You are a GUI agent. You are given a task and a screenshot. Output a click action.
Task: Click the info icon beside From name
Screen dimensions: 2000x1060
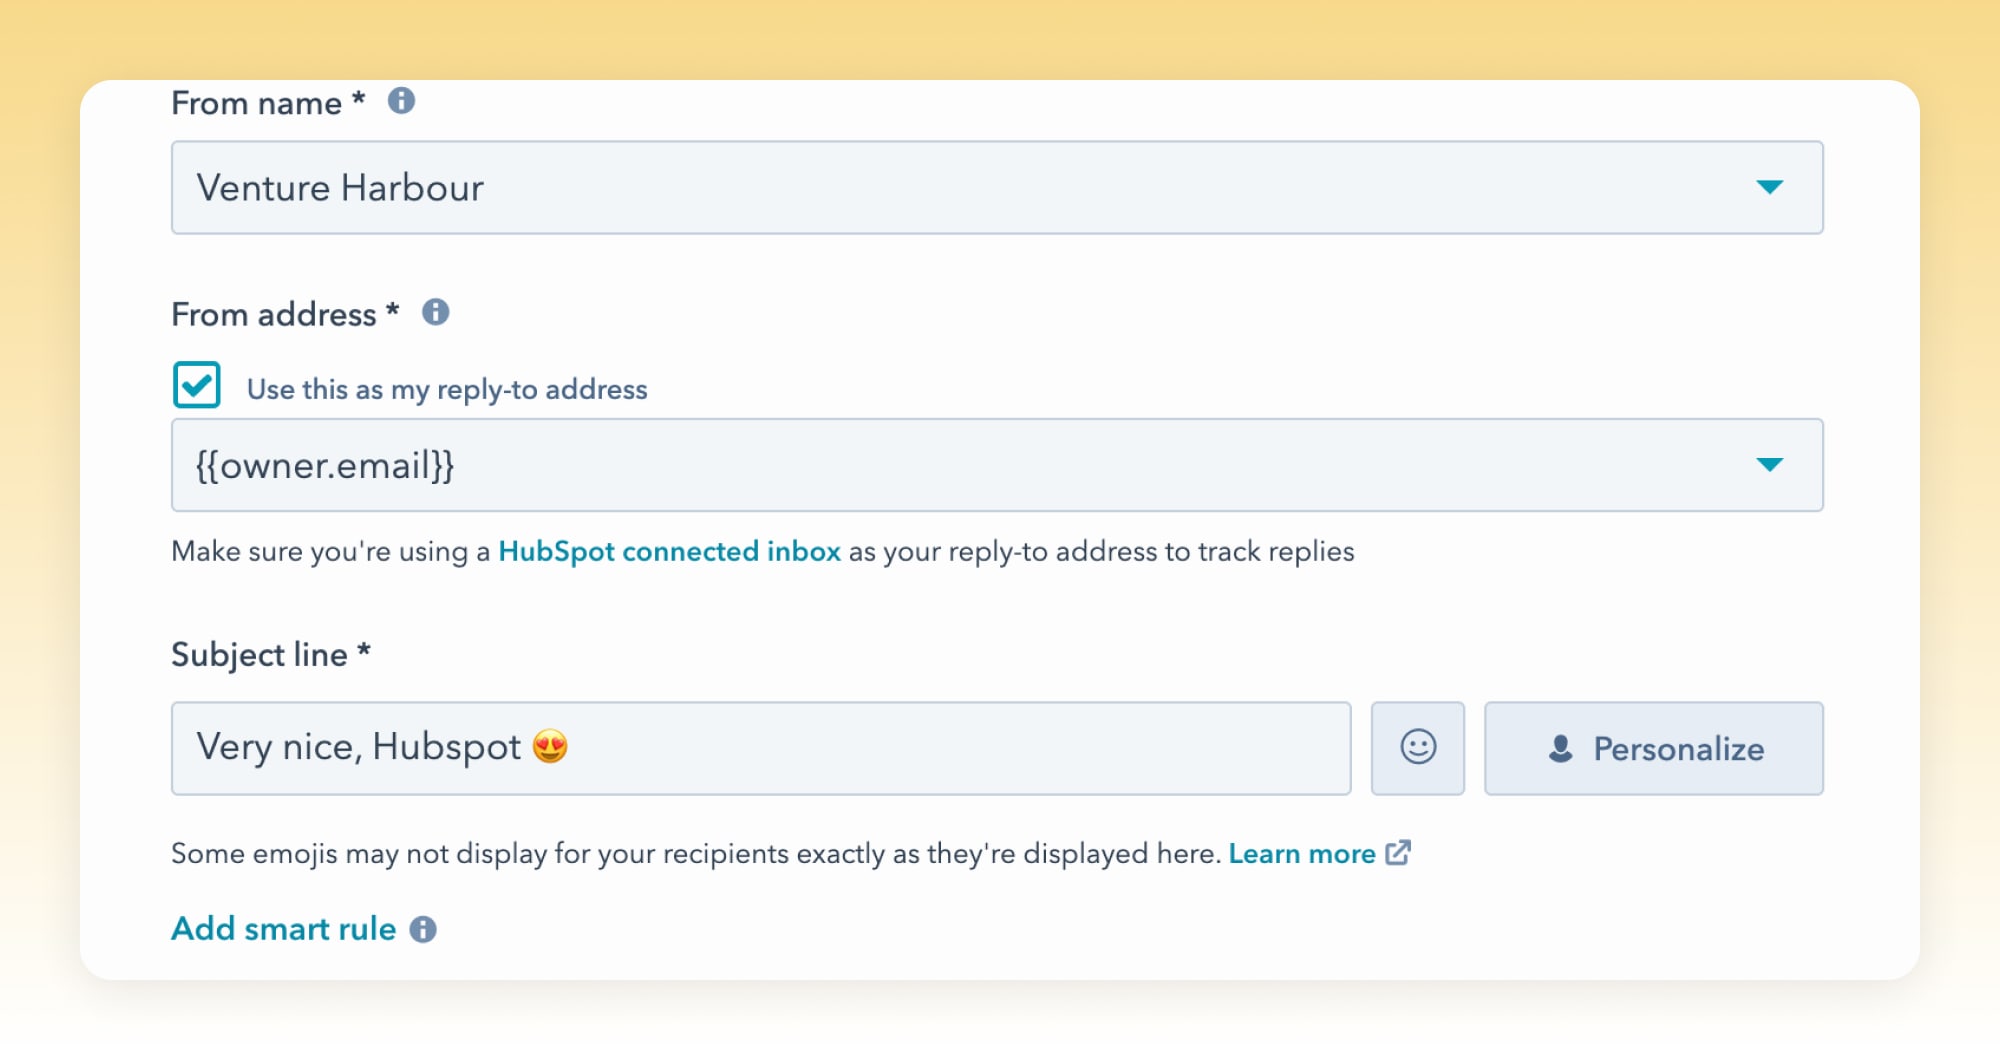(x=401, y=101)
